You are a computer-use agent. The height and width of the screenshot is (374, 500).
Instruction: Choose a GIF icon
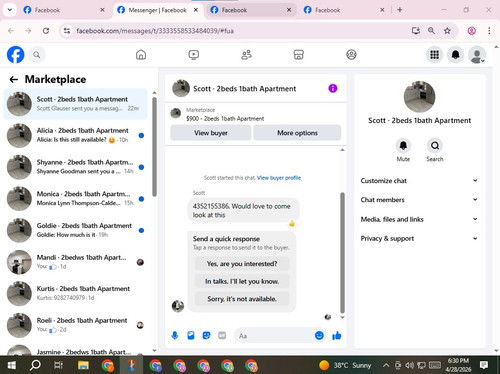click(222, 335)
